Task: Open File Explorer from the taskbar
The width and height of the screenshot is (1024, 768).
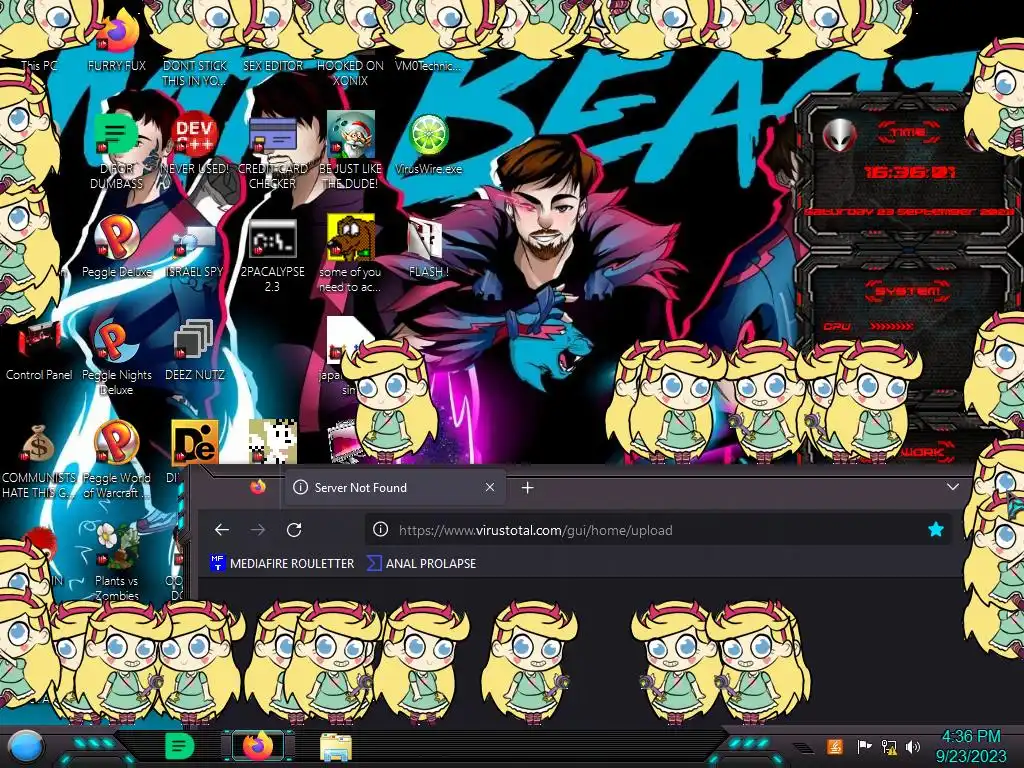Action: pyautogui.click(x=336, y=747)
